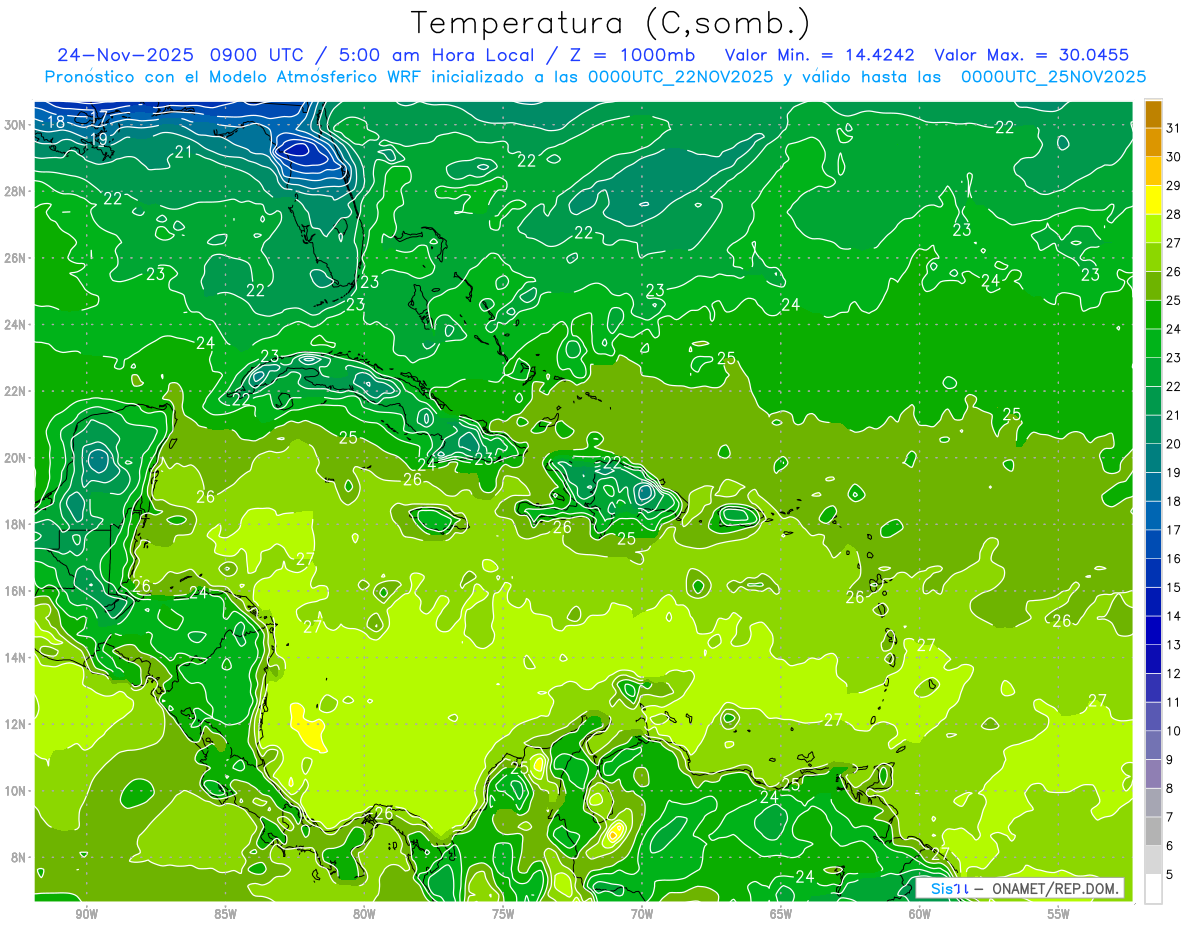This screenshot has width=1200, height=927.
Task: Select the valid-until time "0000UTC_25NOV2025"
Action: tap(1054, 77)
